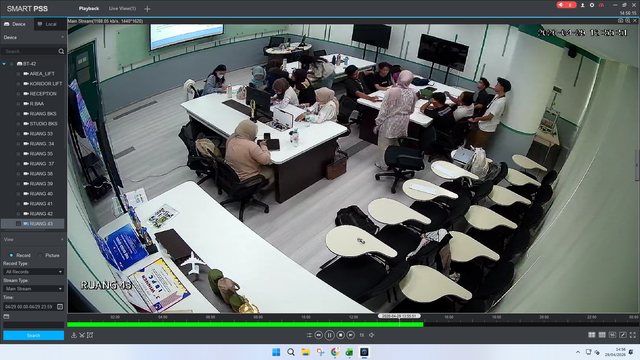
Task: Click the scissors clip-cut icon
Action: pyautogui.click(x=82, y=335)
